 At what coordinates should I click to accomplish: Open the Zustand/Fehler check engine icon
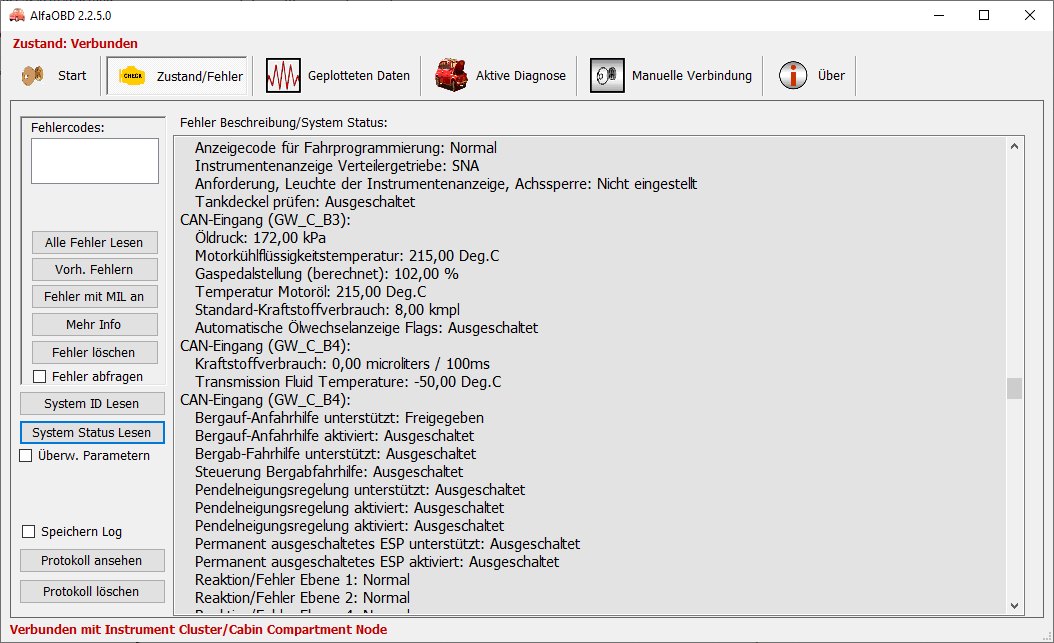[x=131, y=76]
